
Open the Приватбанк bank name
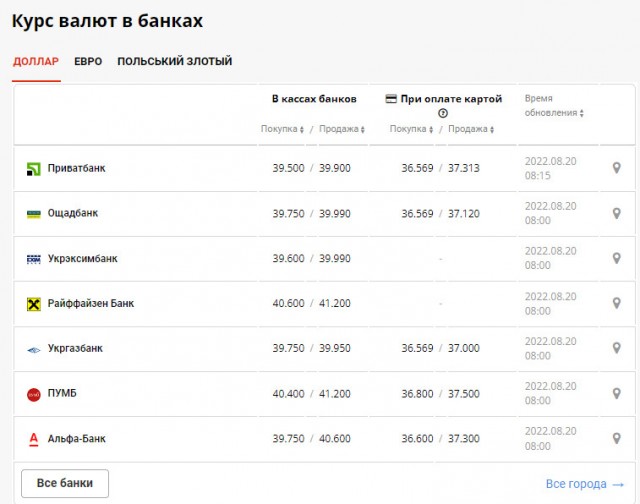point(76,168)
